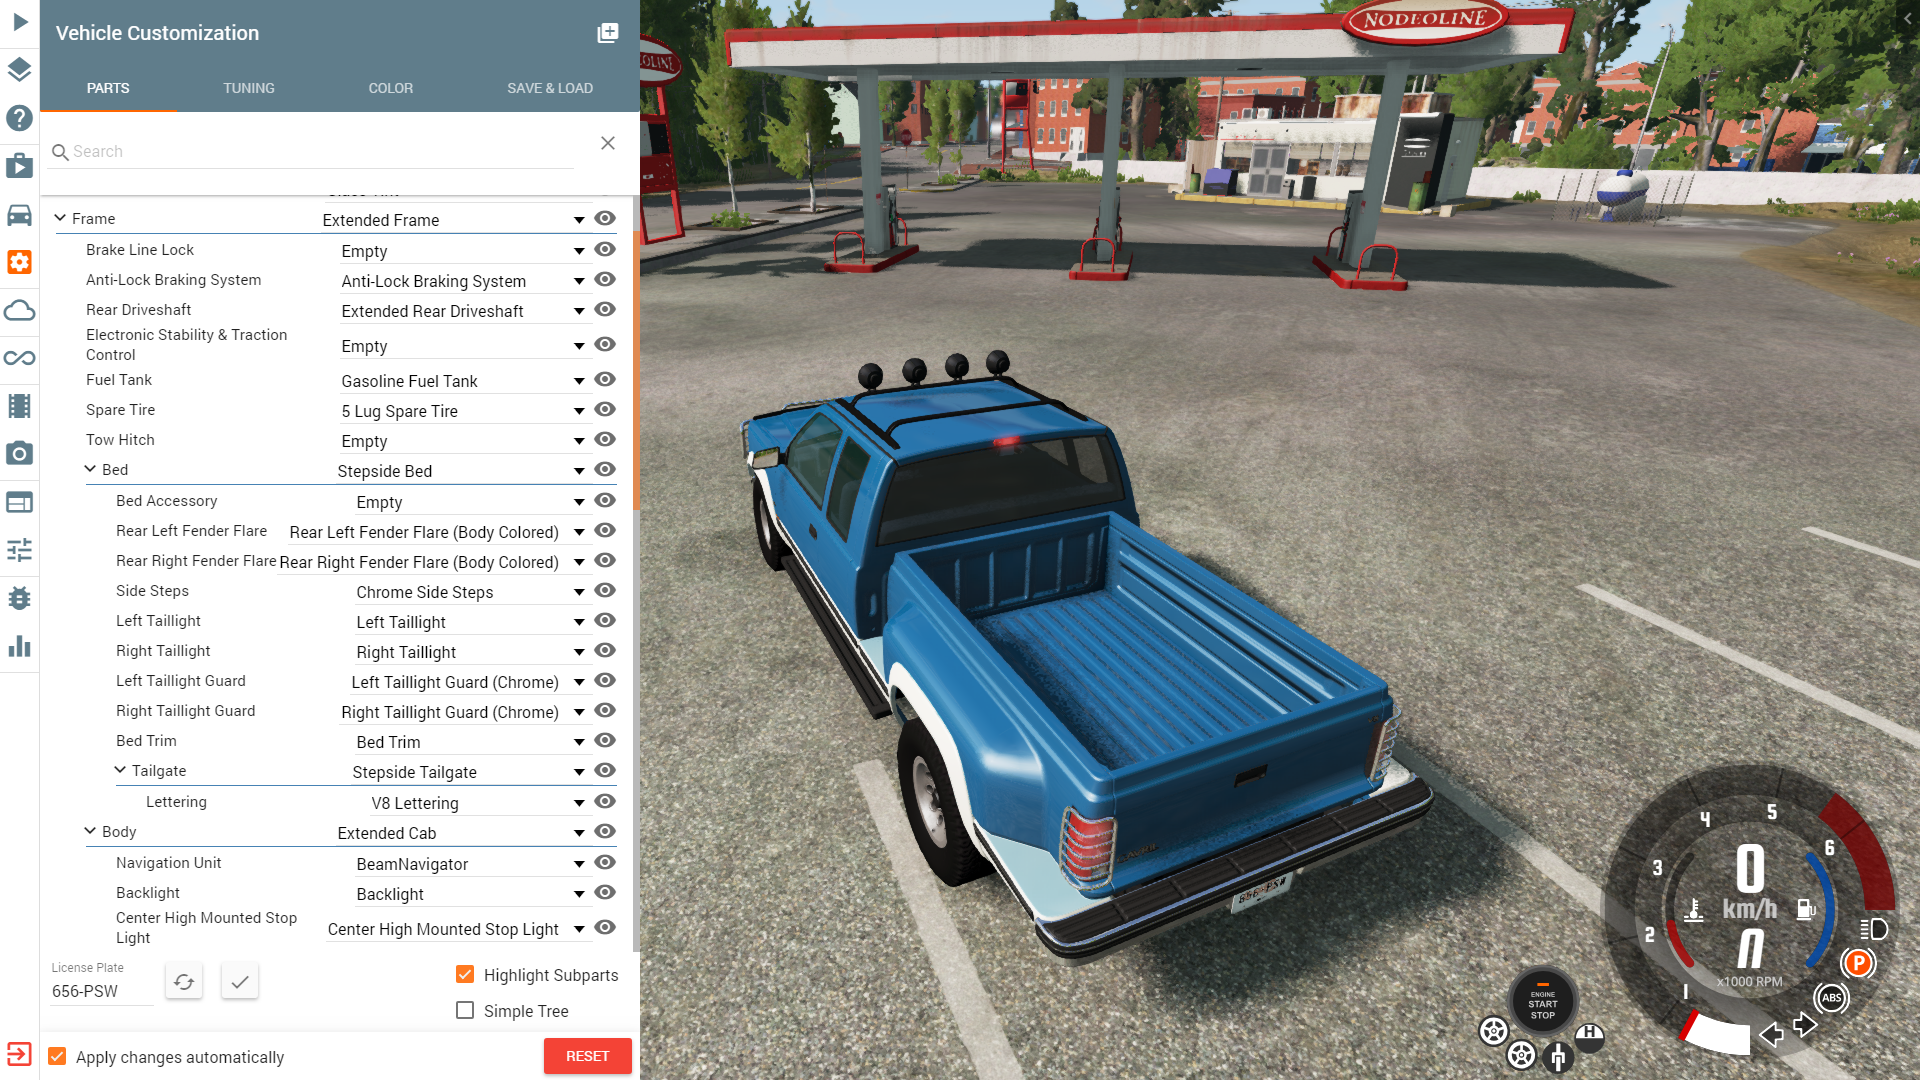The height and width of the screenshot is (1080, 1920).
Task: Open the vehicle selector car icon
Action: tap(20, 214)
